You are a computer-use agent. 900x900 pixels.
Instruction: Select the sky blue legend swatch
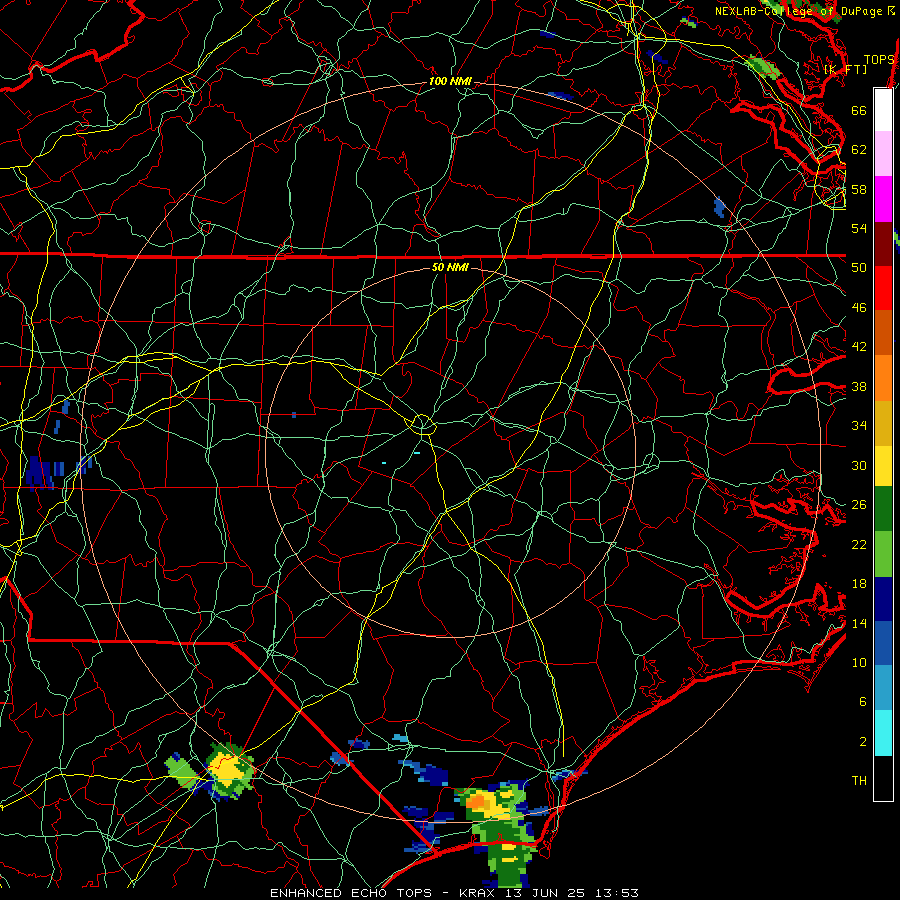[883, 688]
